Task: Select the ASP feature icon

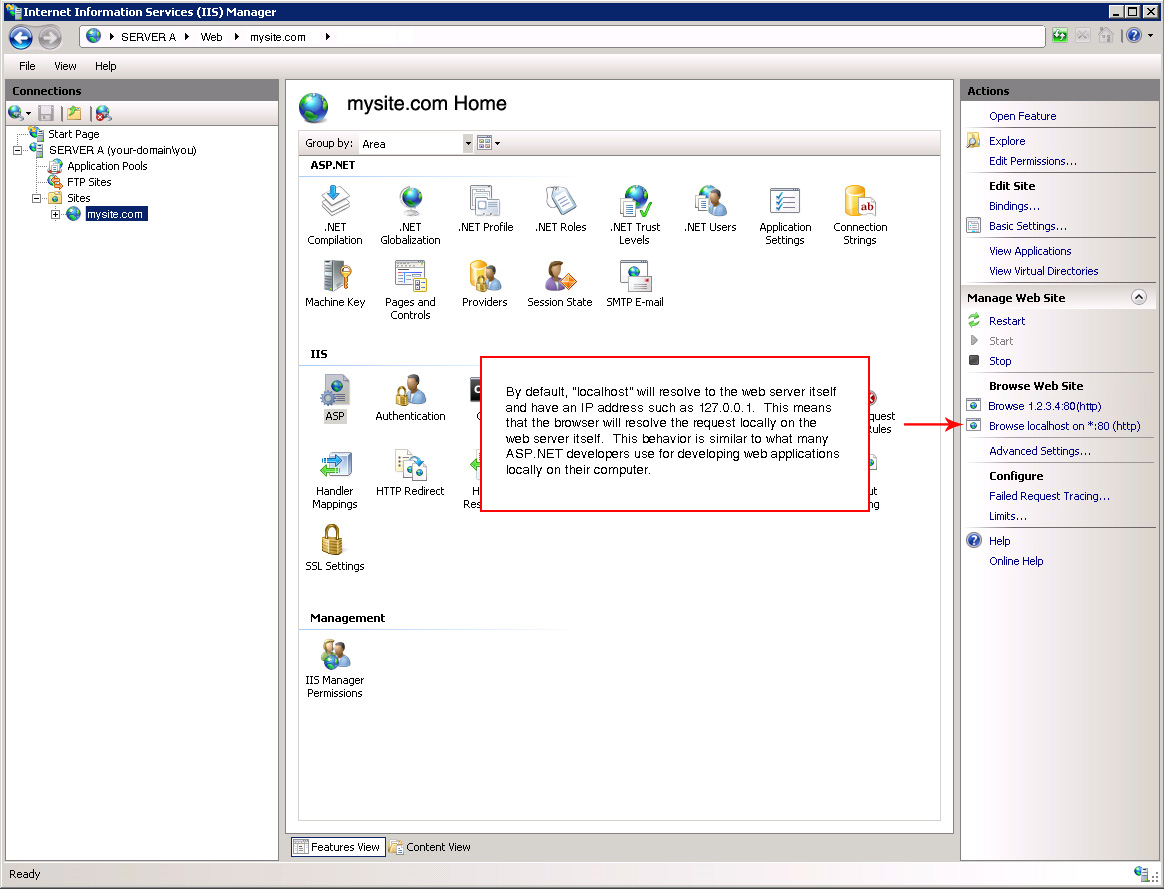Action: pyautogui.click(x=335, y=398)
